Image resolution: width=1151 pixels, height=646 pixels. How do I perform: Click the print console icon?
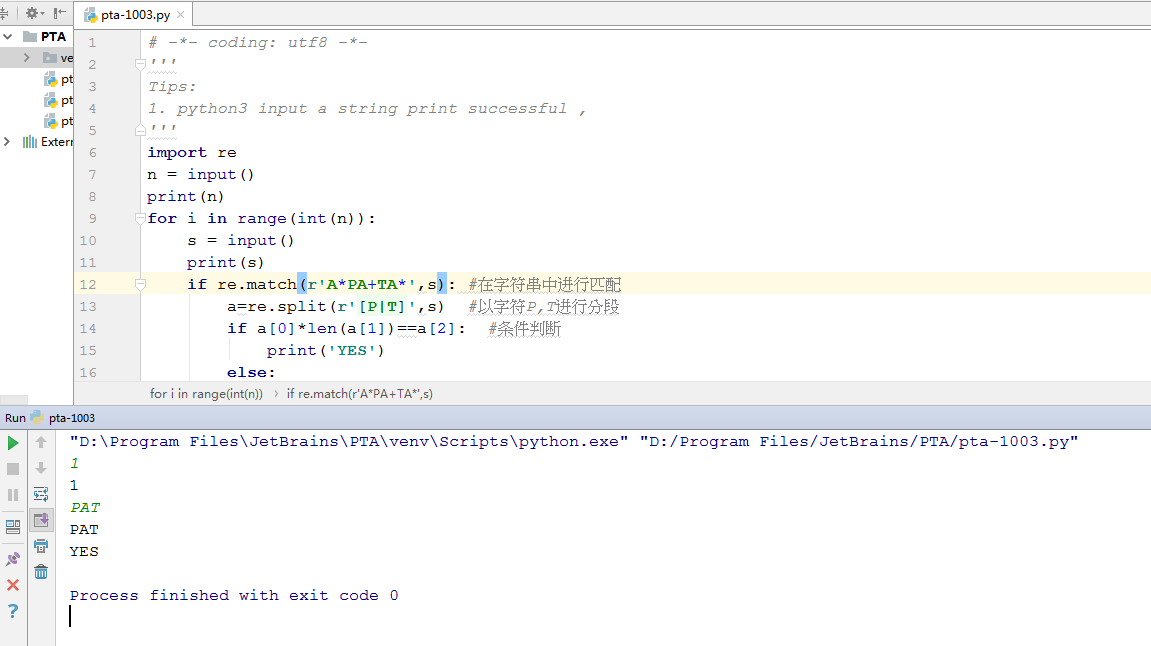[40, 546]
